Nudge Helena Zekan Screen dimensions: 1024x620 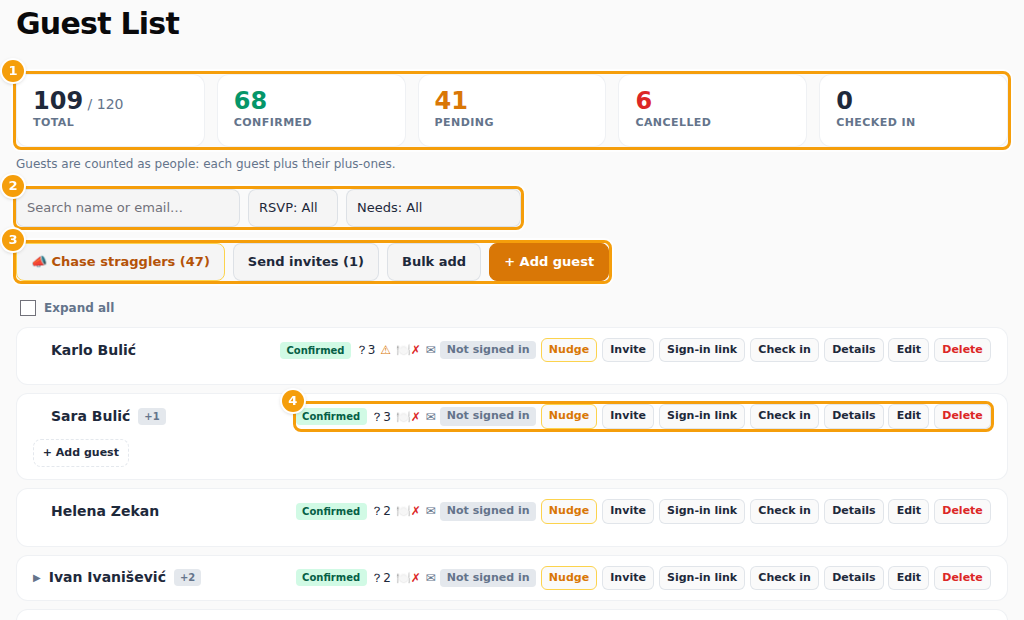pyautogui.click(x=569, y=511)
